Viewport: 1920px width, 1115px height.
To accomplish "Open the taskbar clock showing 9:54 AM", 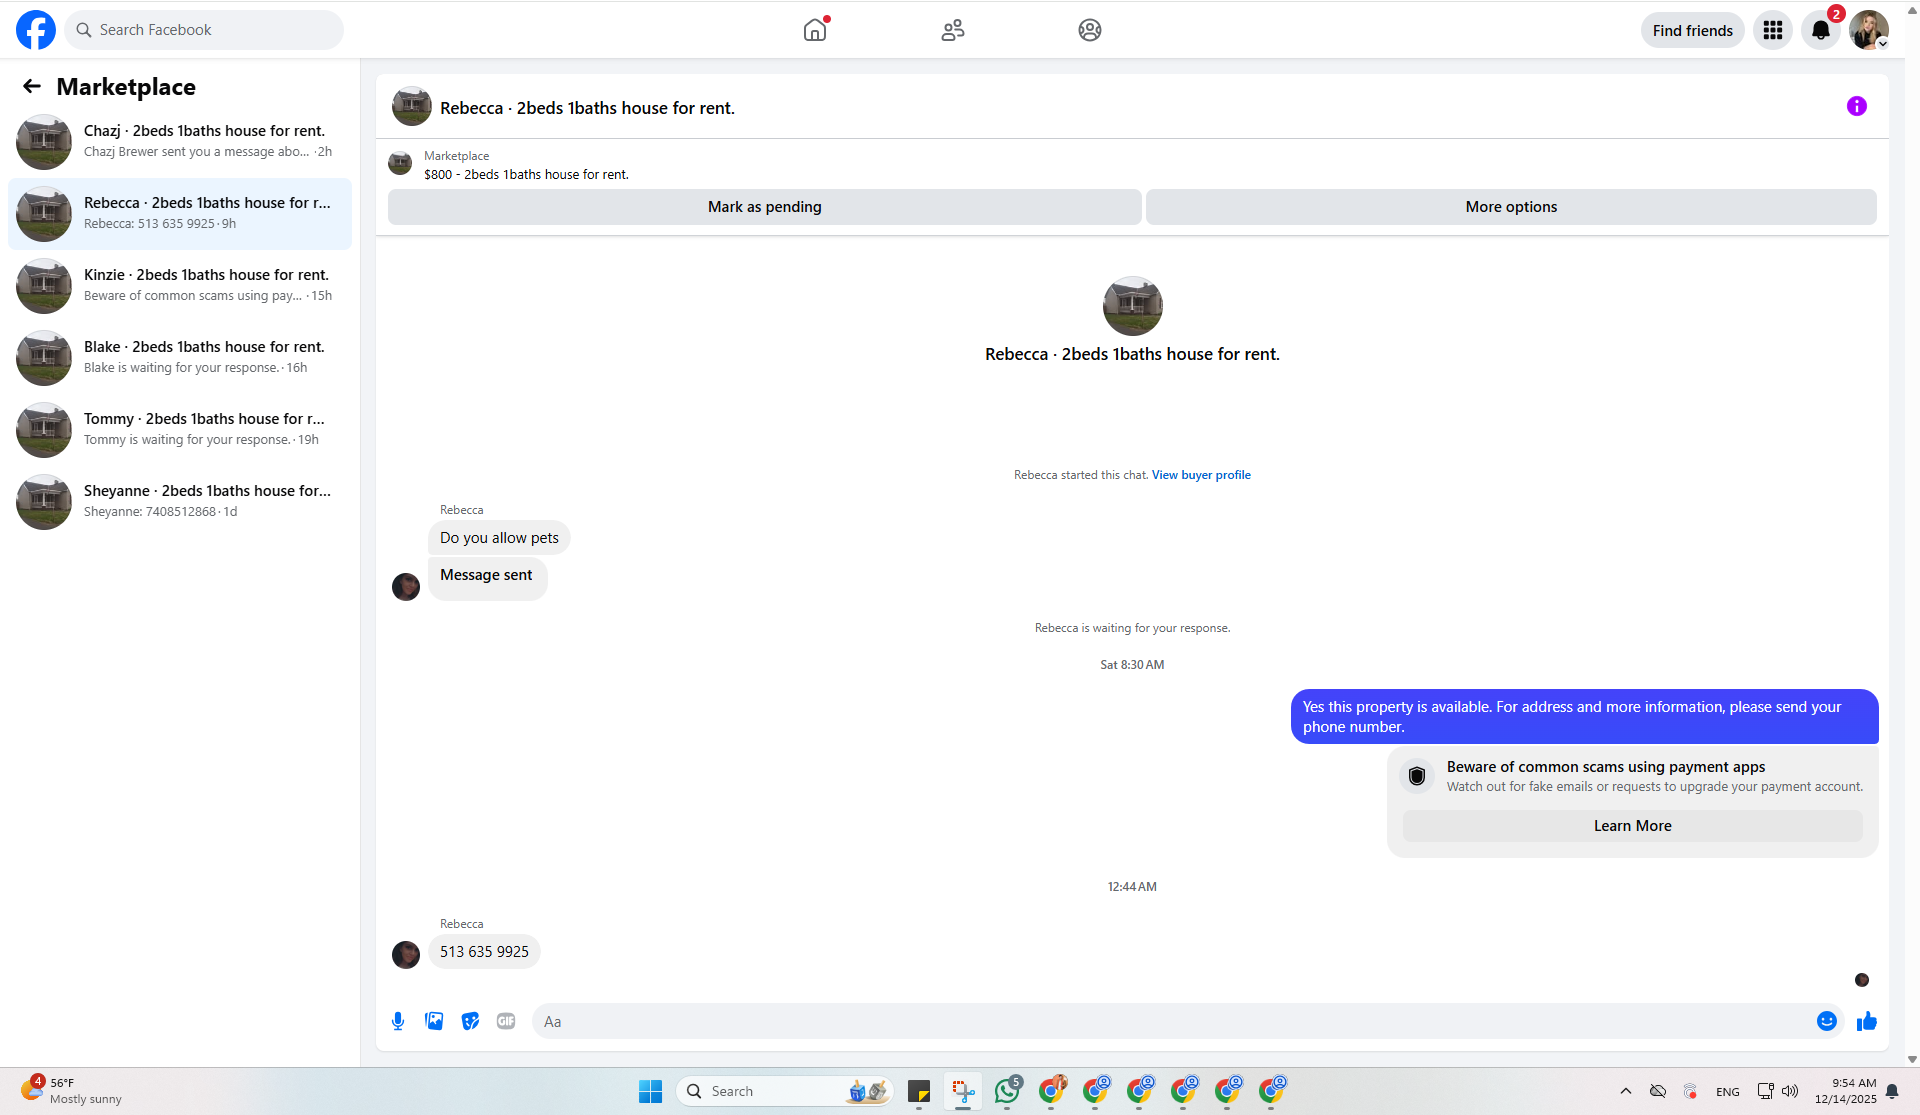I will click(x=1846, y=1091).
